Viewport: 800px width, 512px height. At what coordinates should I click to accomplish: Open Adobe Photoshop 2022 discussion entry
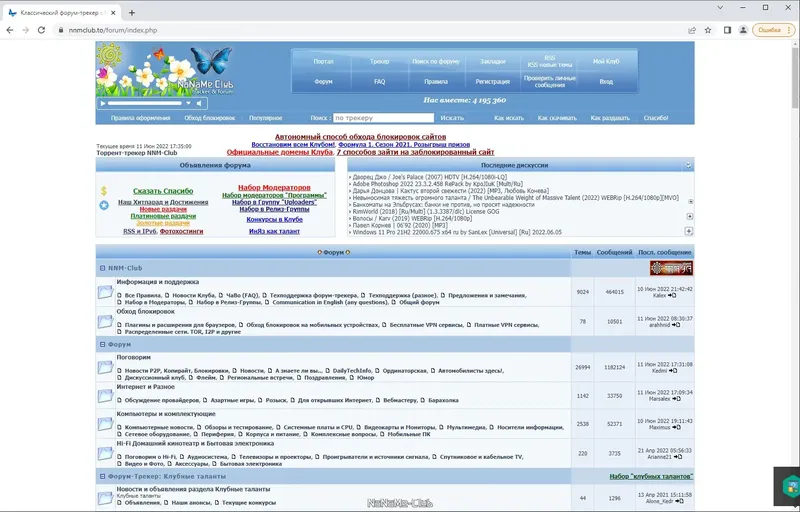[437, 184]
